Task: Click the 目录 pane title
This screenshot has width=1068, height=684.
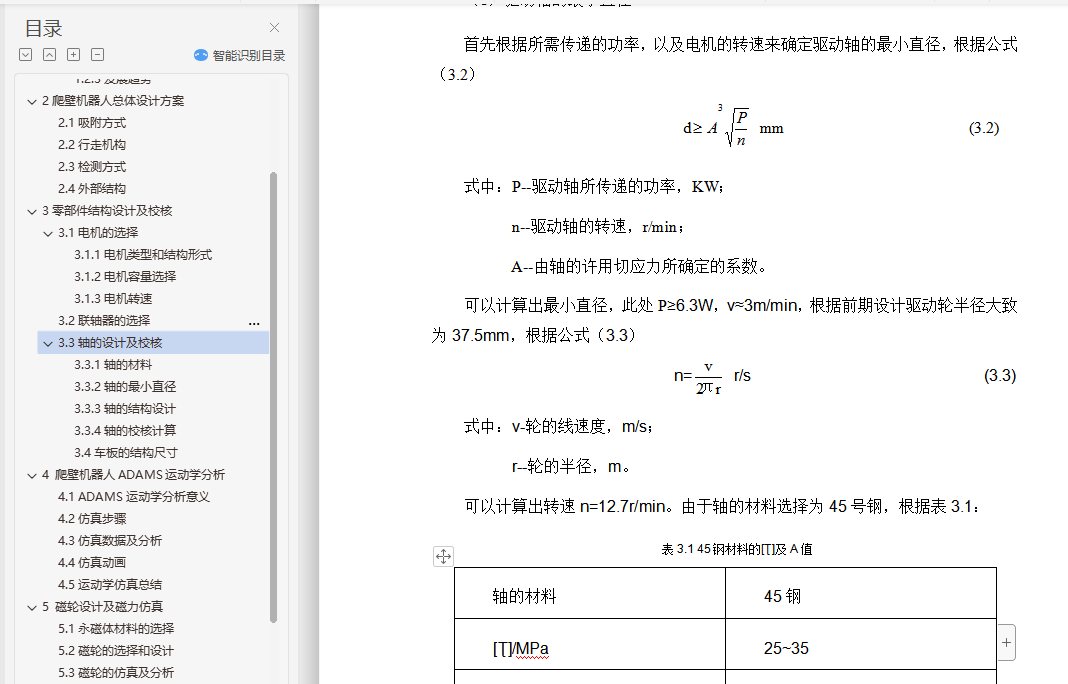Action: click(x=44, y=29)
